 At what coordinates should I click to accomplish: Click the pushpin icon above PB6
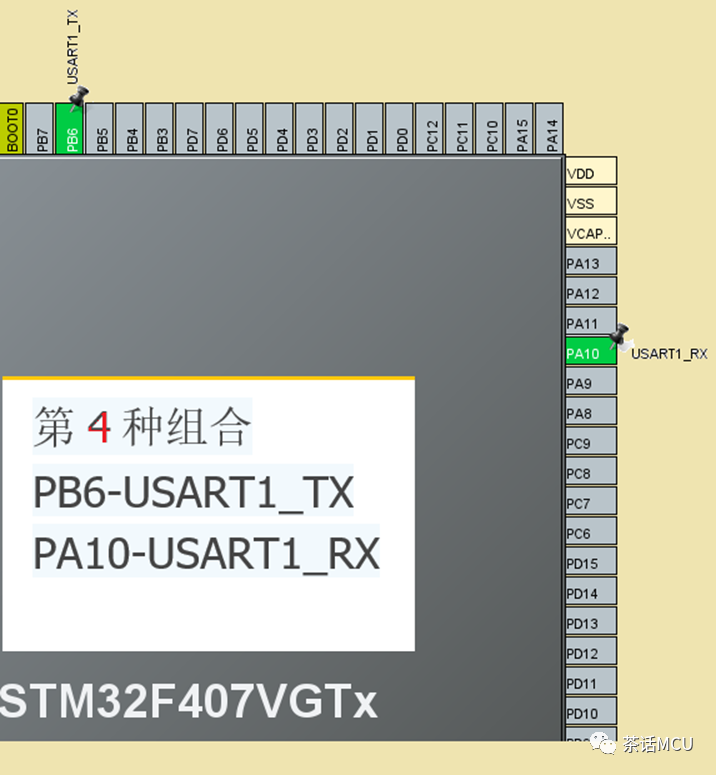[78, 98]
